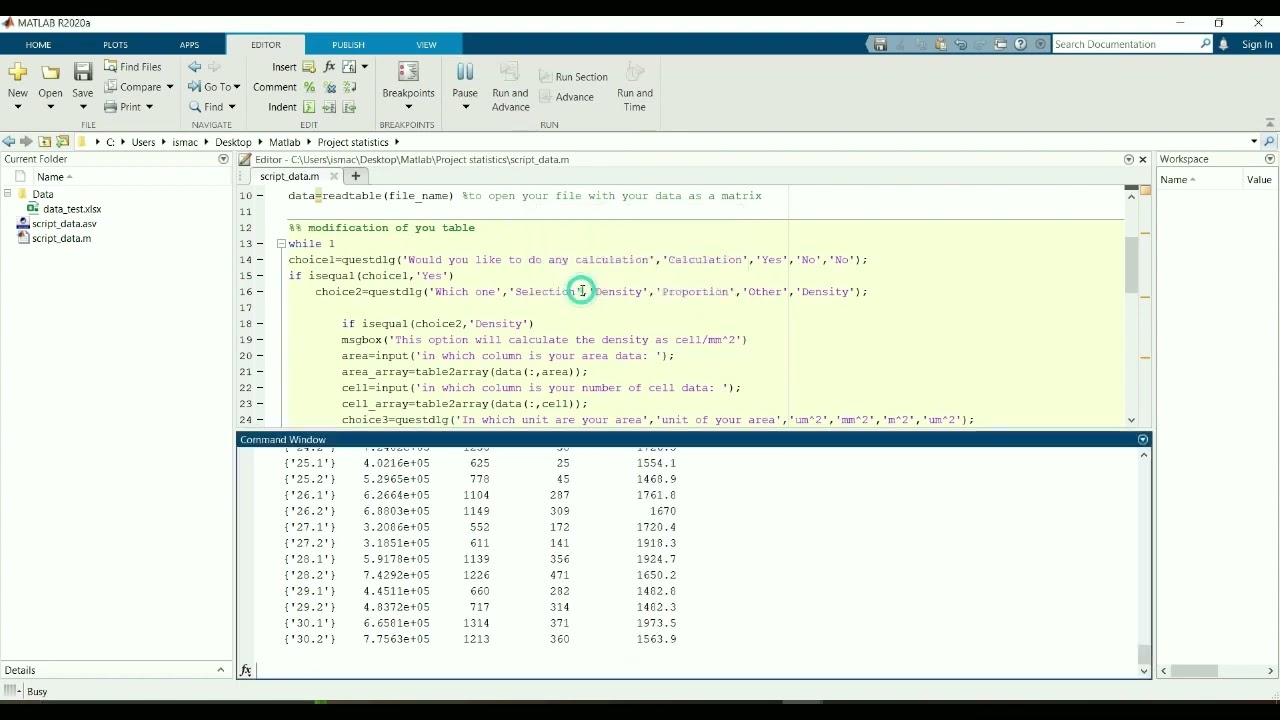Screen dimensions: 1280x720
Task: Click the Uncomment icon
Action: pyautogui.click(x=329, y=87)
